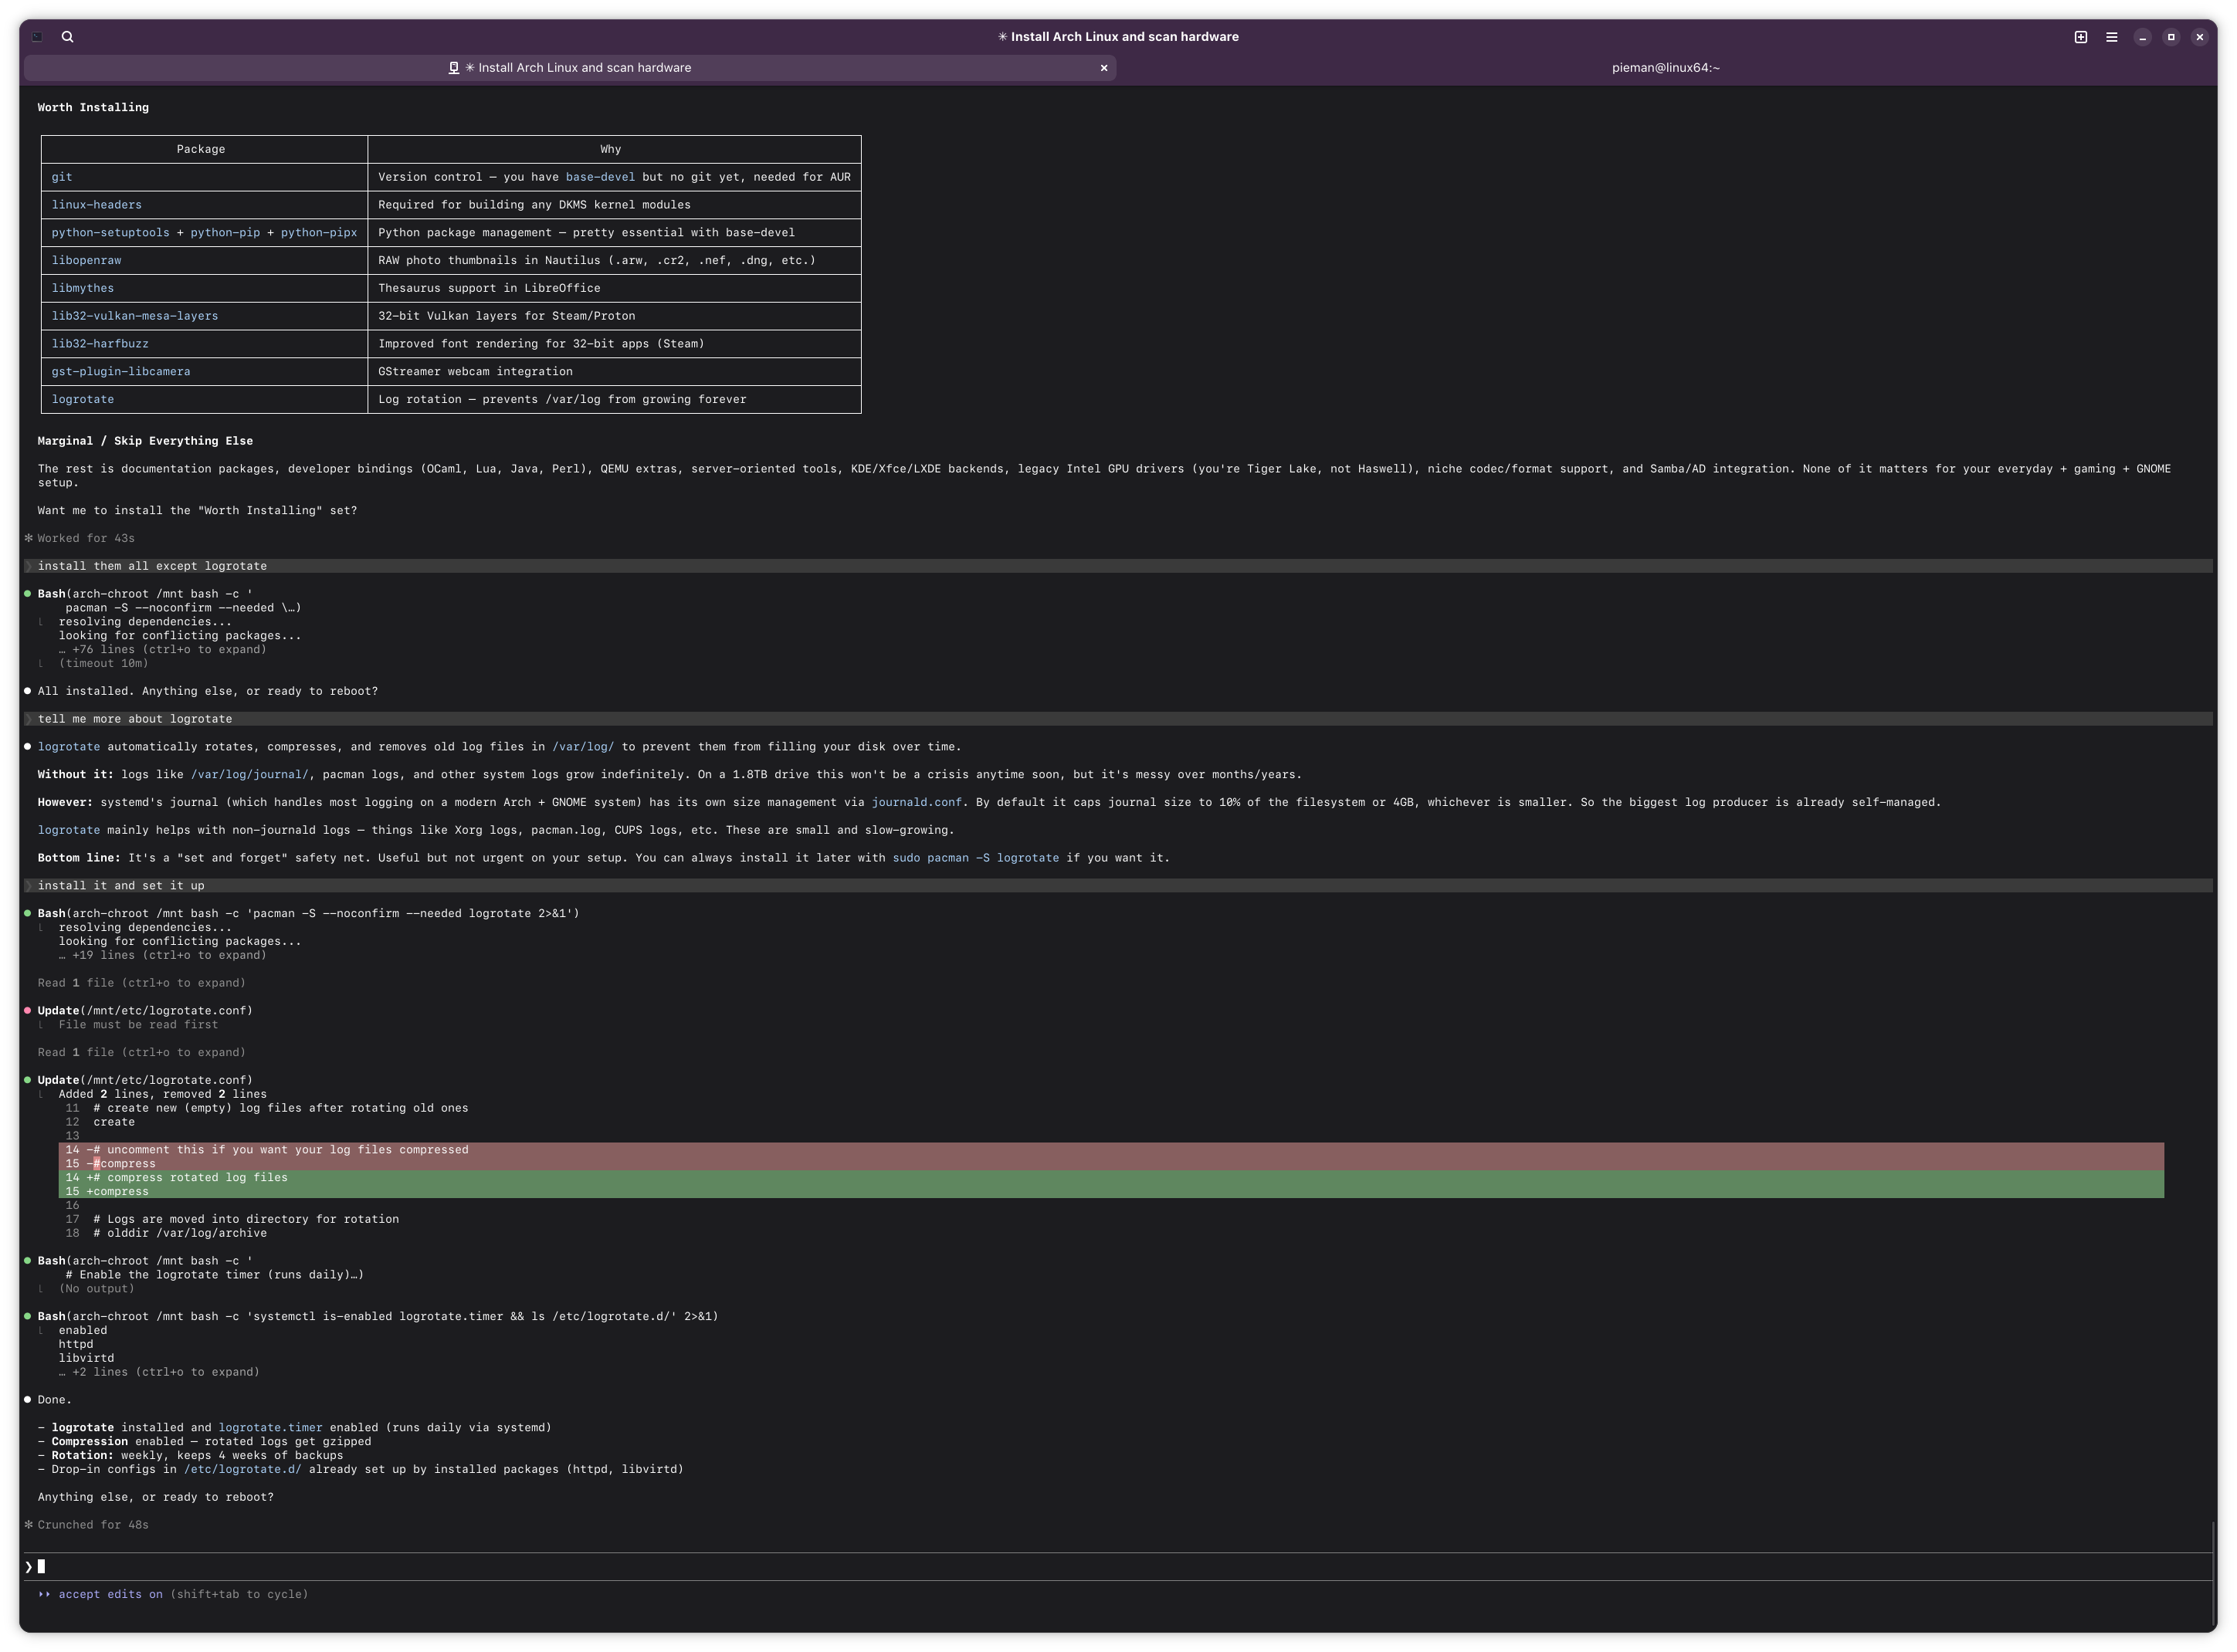Close the terminal window
Screen dimensions: 2237x1652
(2199, 37)
